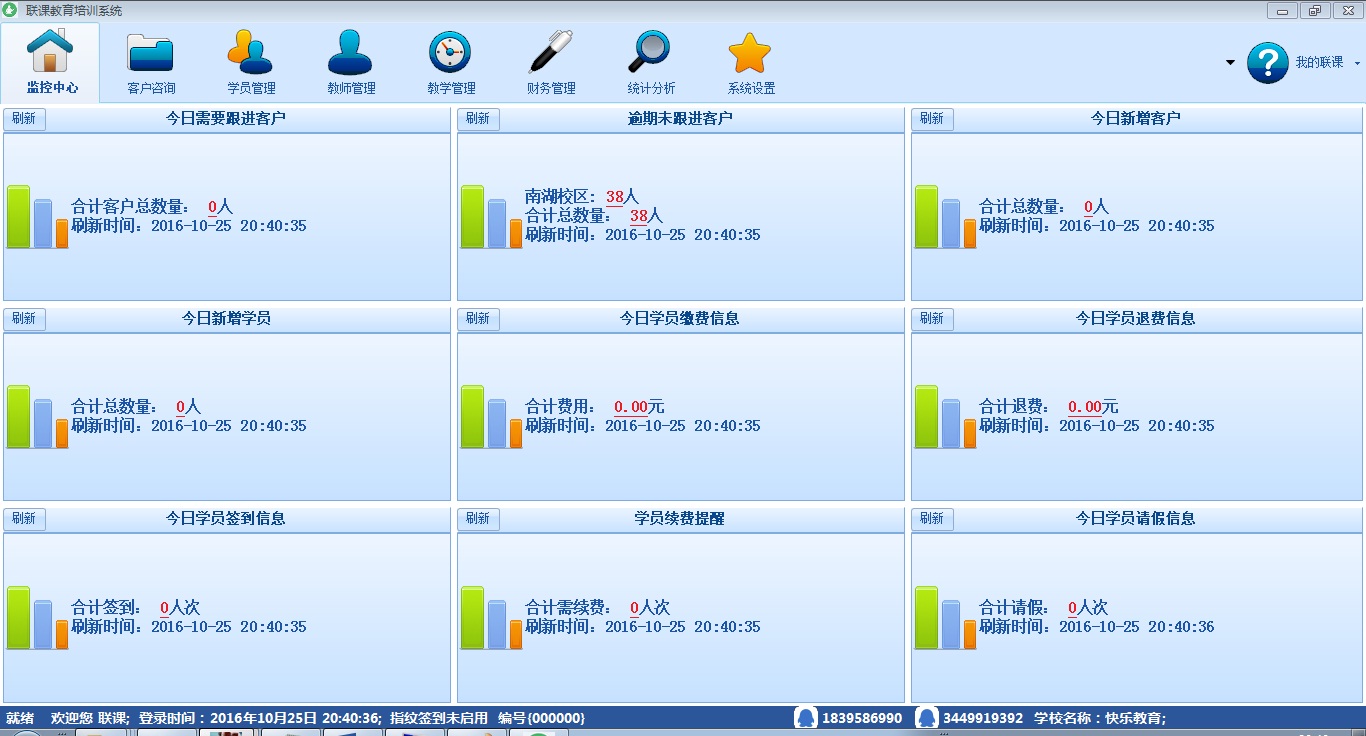Refresh the 逾期未跟进客户 panel

pyautogui.click(x=478, y=118)
